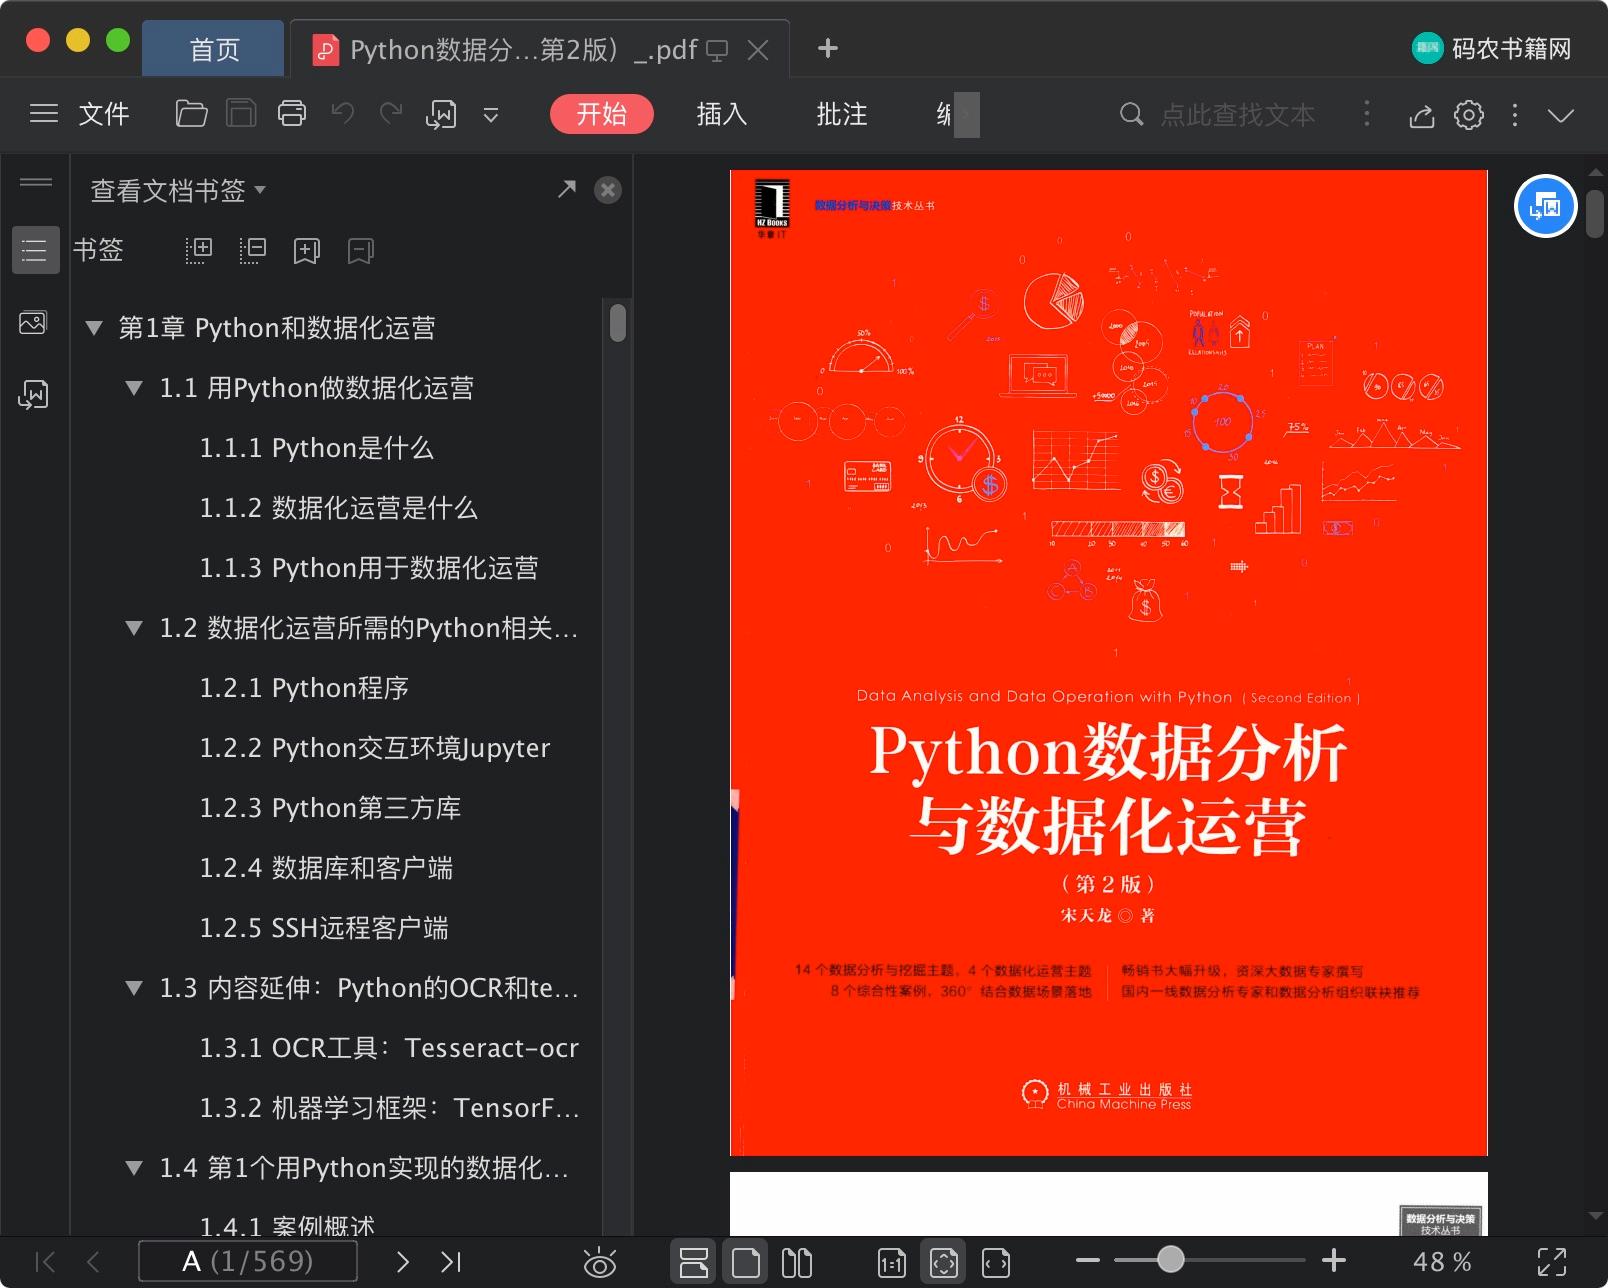Collapse section 1.4 第1个用Python实现的数据化
Viewport: 1608px width, 1288px height.
134,1168
